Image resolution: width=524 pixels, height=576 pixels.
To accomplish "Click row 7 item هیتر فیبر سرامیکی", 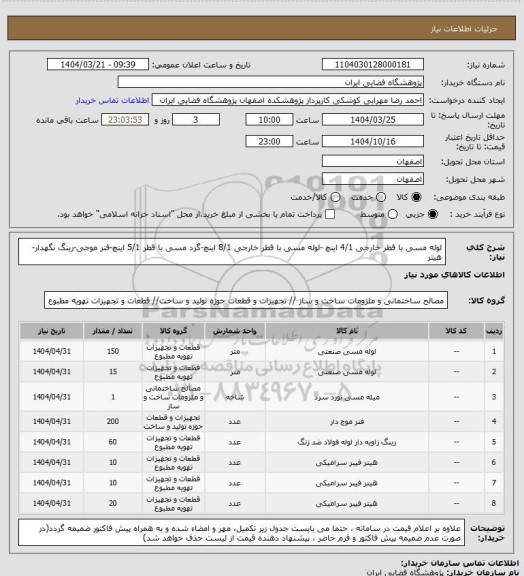I will click(347, 483).
